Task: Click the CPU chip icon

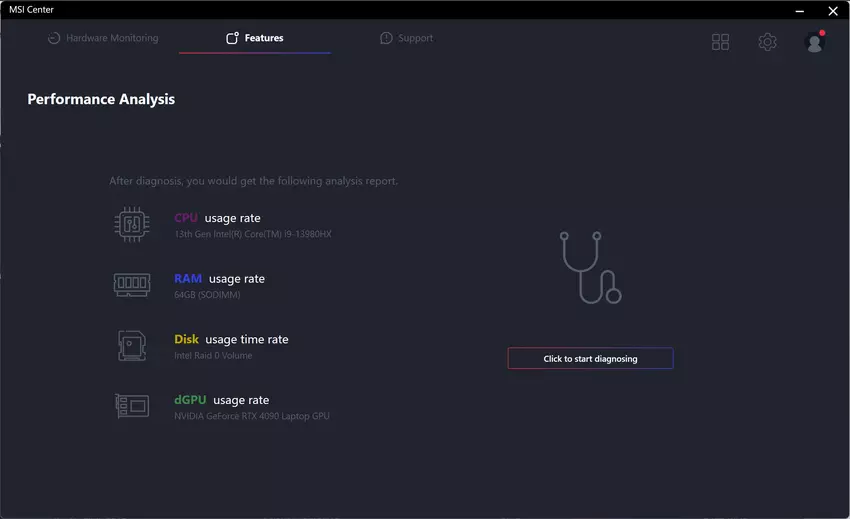Action: (x=131, y=224)
